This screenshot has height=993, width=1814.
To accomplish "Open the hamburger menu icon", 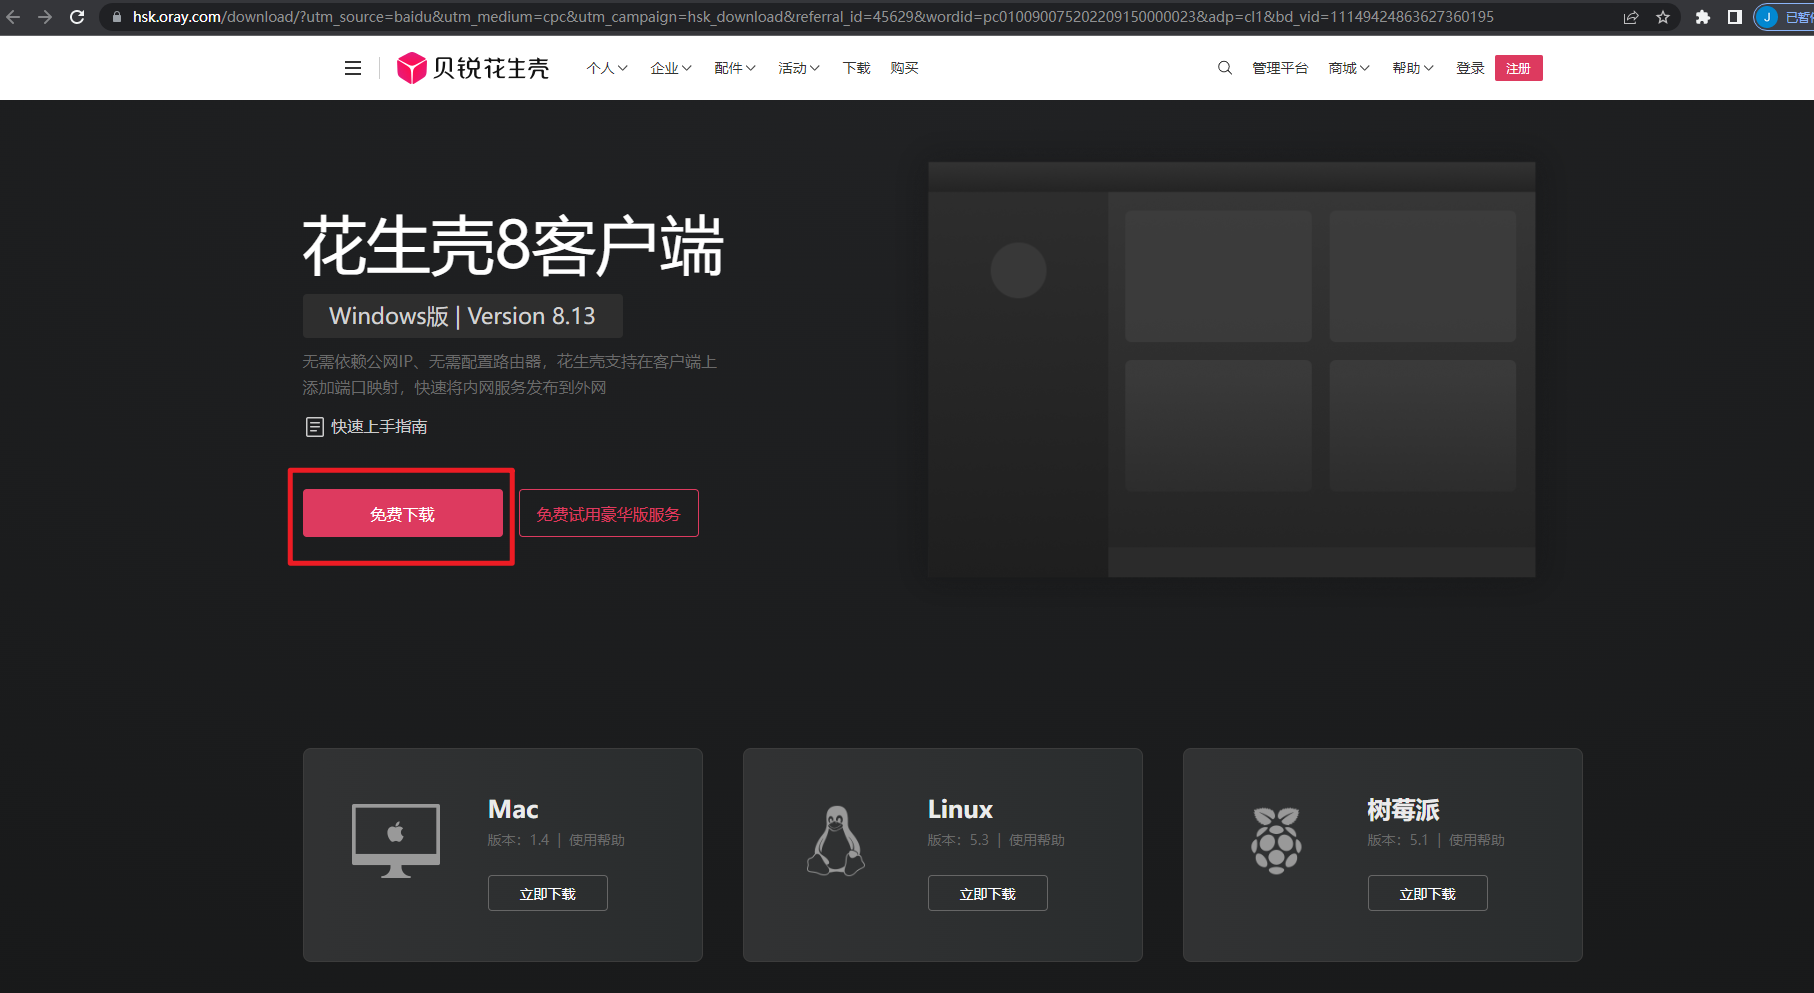I will click(353, 68).
